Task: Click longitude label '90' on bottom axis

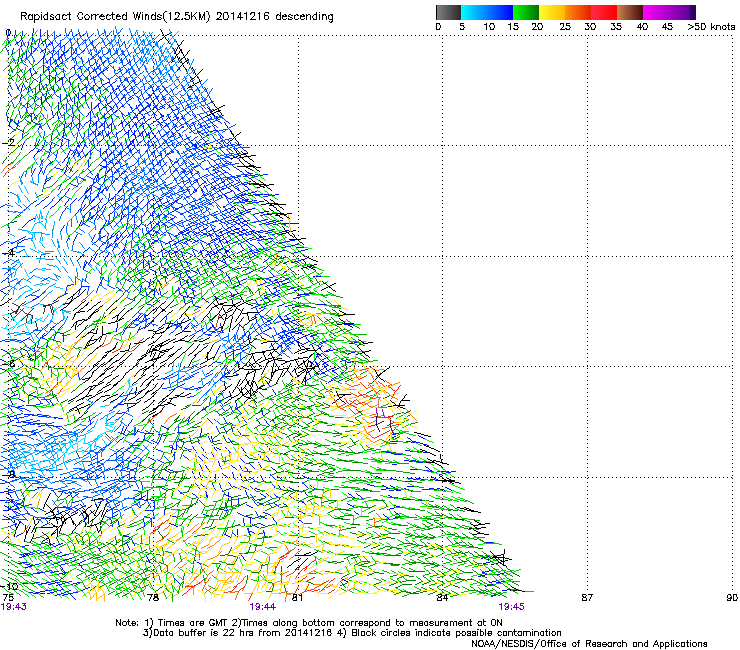Action: pyautogui.click(x=732, y=598)
